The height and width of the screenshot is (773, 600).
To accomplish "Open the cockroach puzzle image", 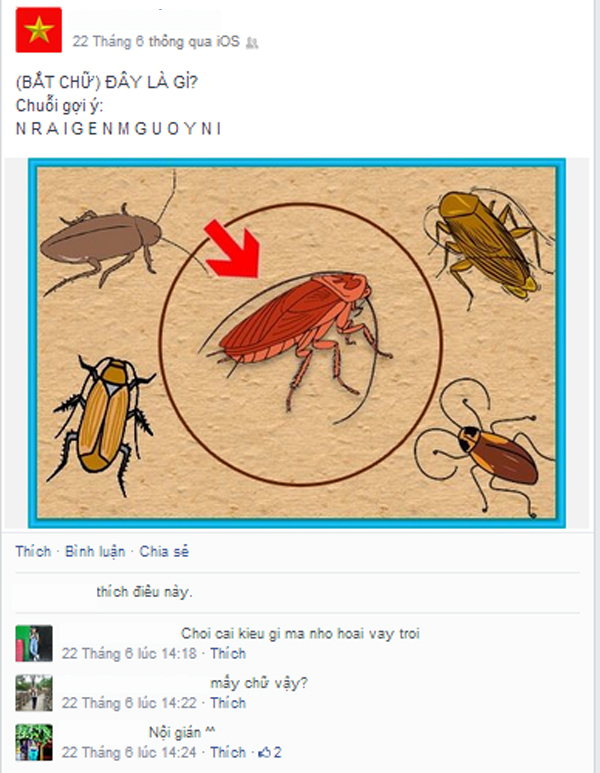I will point(297,343).
